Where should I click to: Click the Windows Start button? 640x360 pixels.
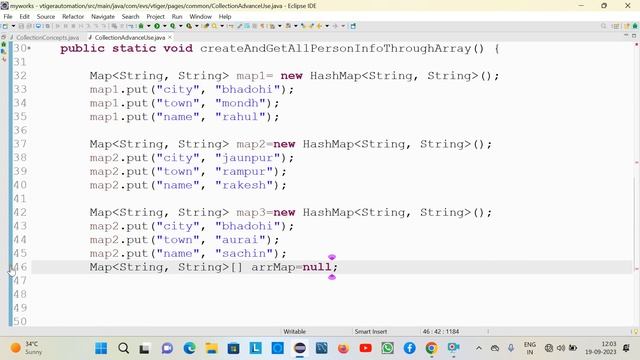[x=101, y=348]
